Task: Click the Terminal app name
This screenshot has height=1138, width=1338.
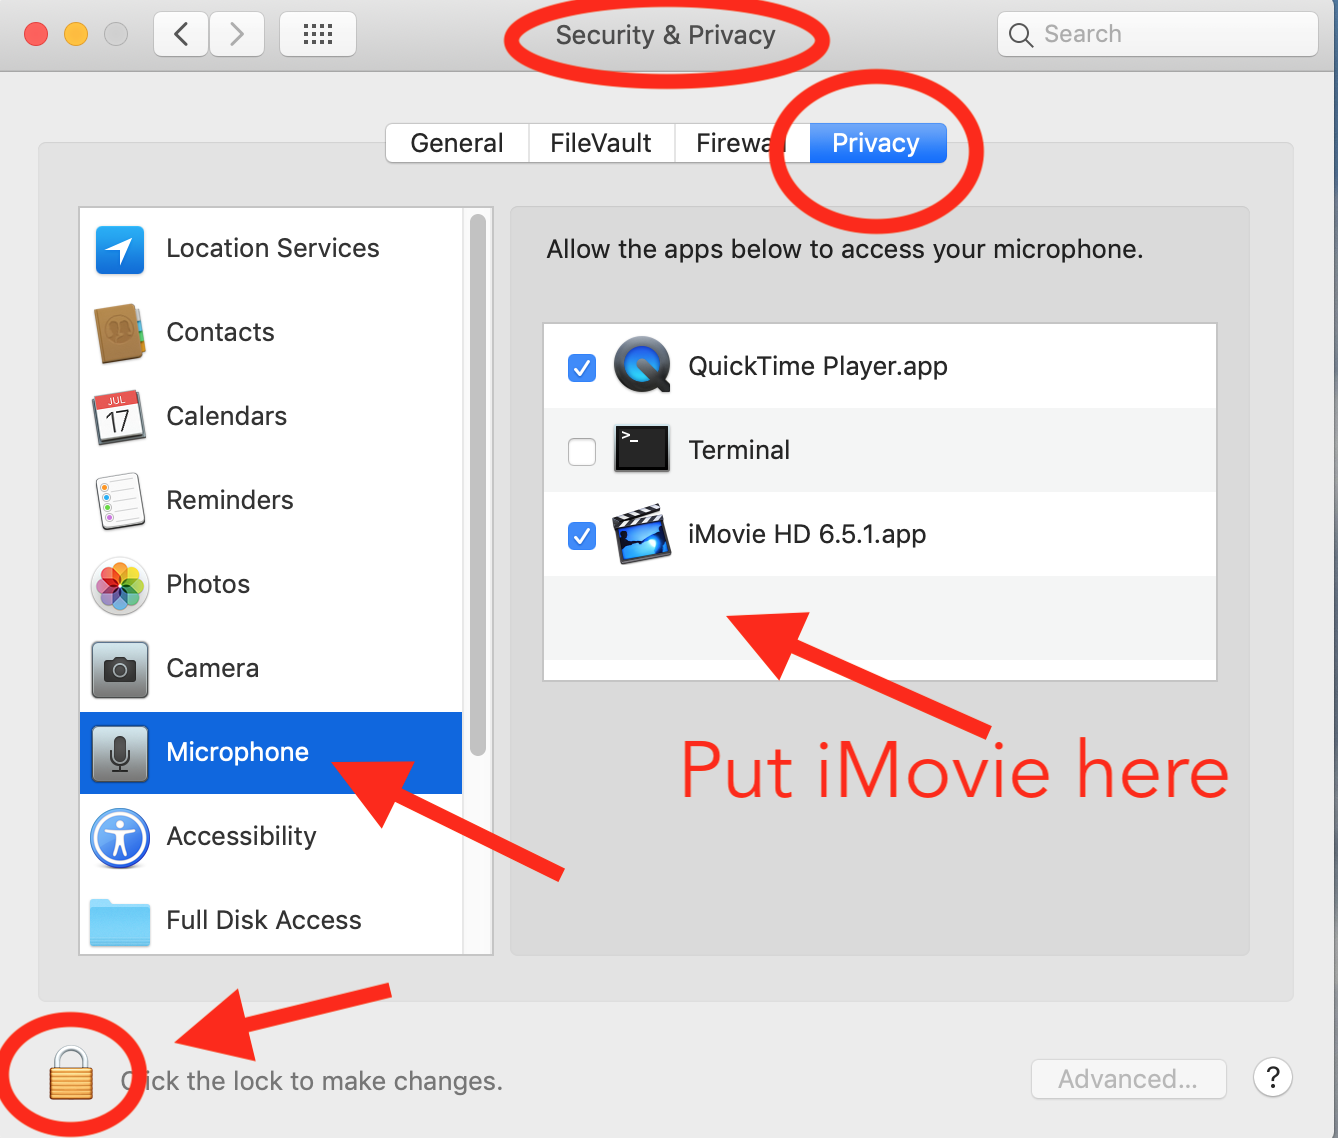Action: click(x=739, y=450)
